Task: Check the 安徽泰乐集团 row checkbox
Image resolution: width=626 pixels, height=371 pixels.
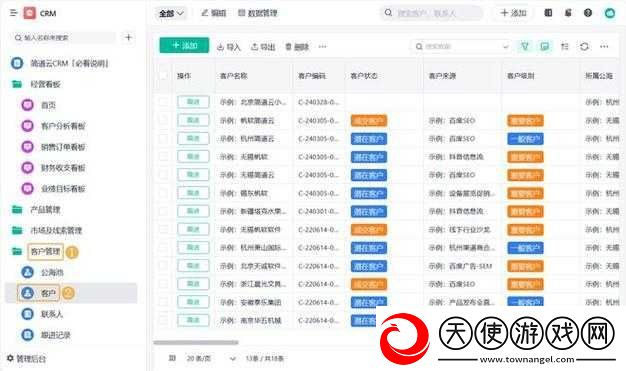Action: pyautogui.click(x=163, y=302)
